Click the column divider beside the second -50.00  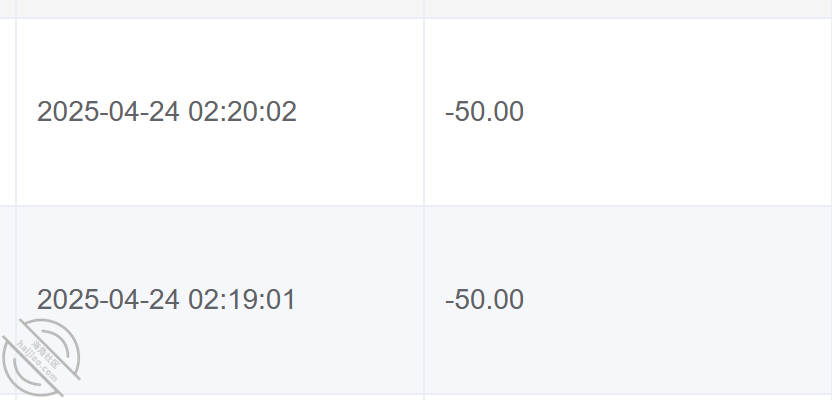pyautogui.click(x=424, y=300)
